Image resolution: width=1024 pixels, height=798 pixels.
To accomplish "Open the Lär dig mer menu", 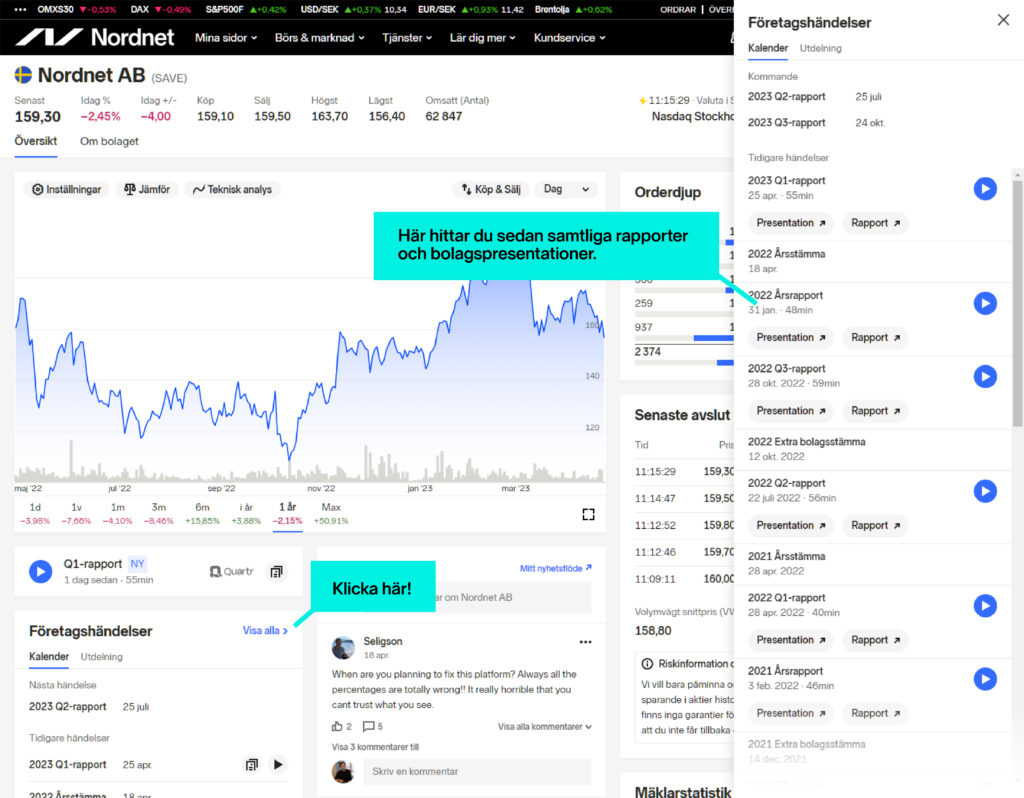I will 483,38.
